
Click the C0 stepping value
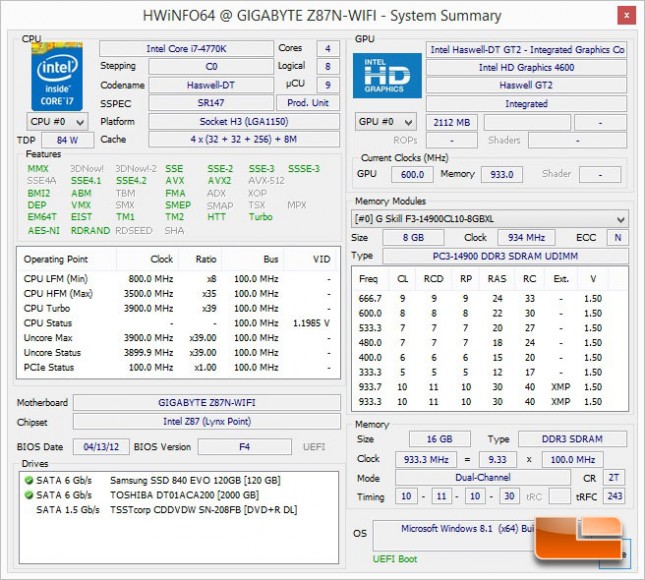point(211,67)
